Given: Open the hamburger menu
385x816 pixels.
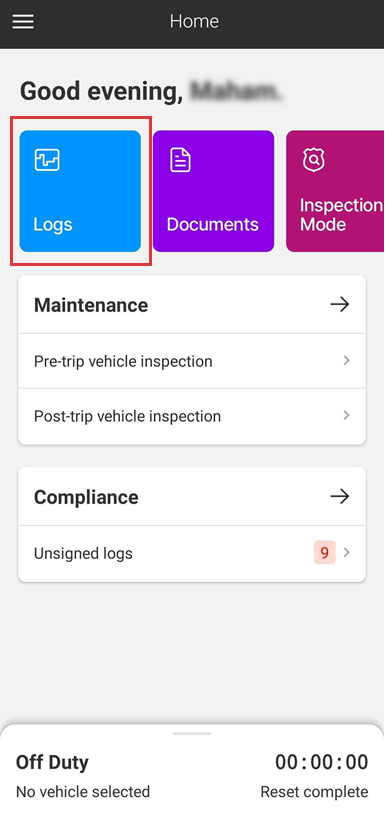Looking at the screenshot, I should tap(23, 21).
